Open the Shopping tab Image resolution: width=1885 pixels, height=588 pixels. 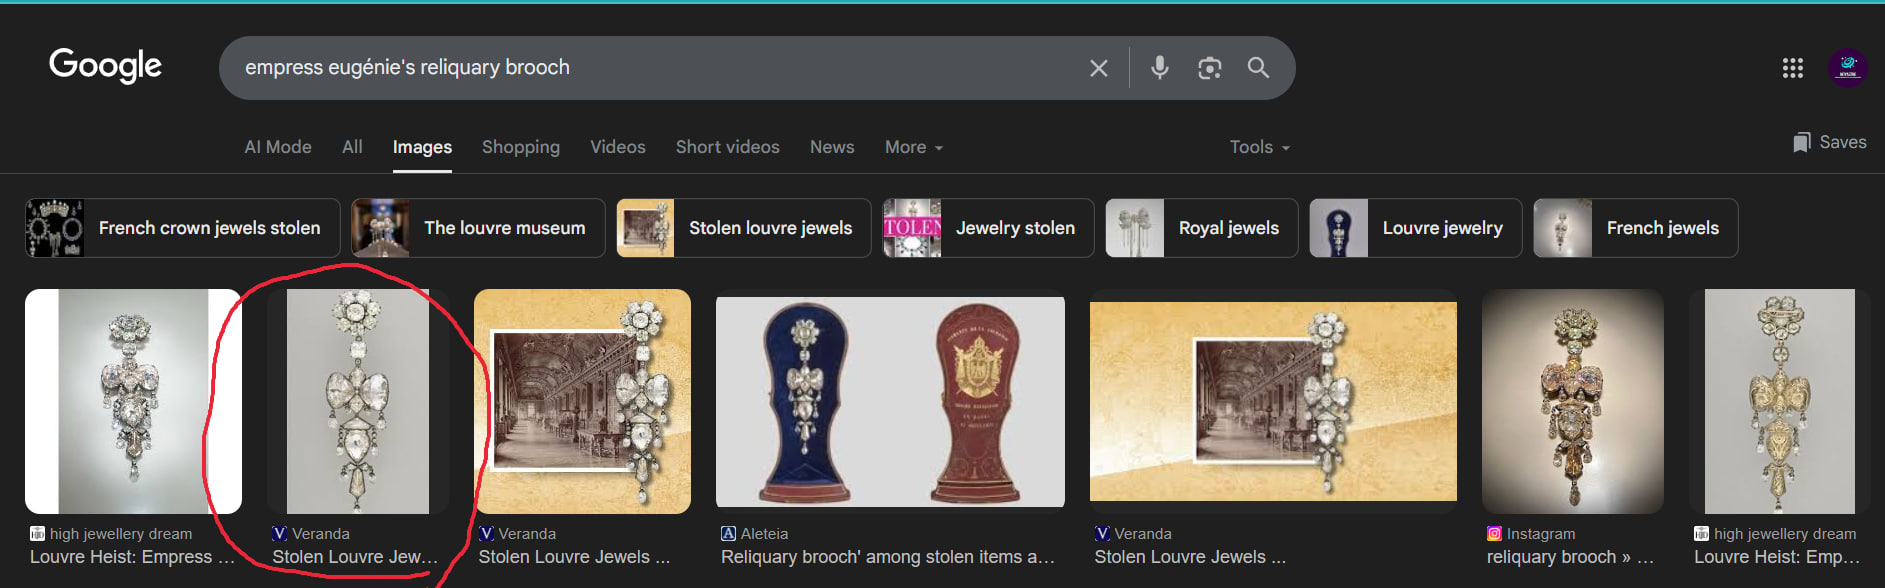point(521,147)
